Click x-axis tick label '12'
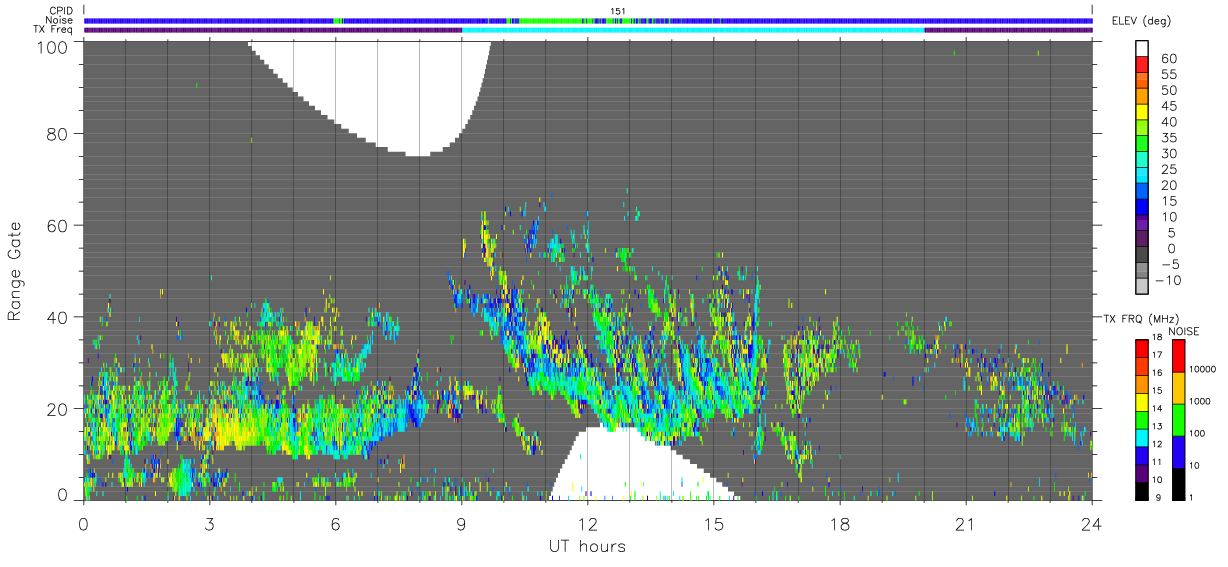 (587, 523)
